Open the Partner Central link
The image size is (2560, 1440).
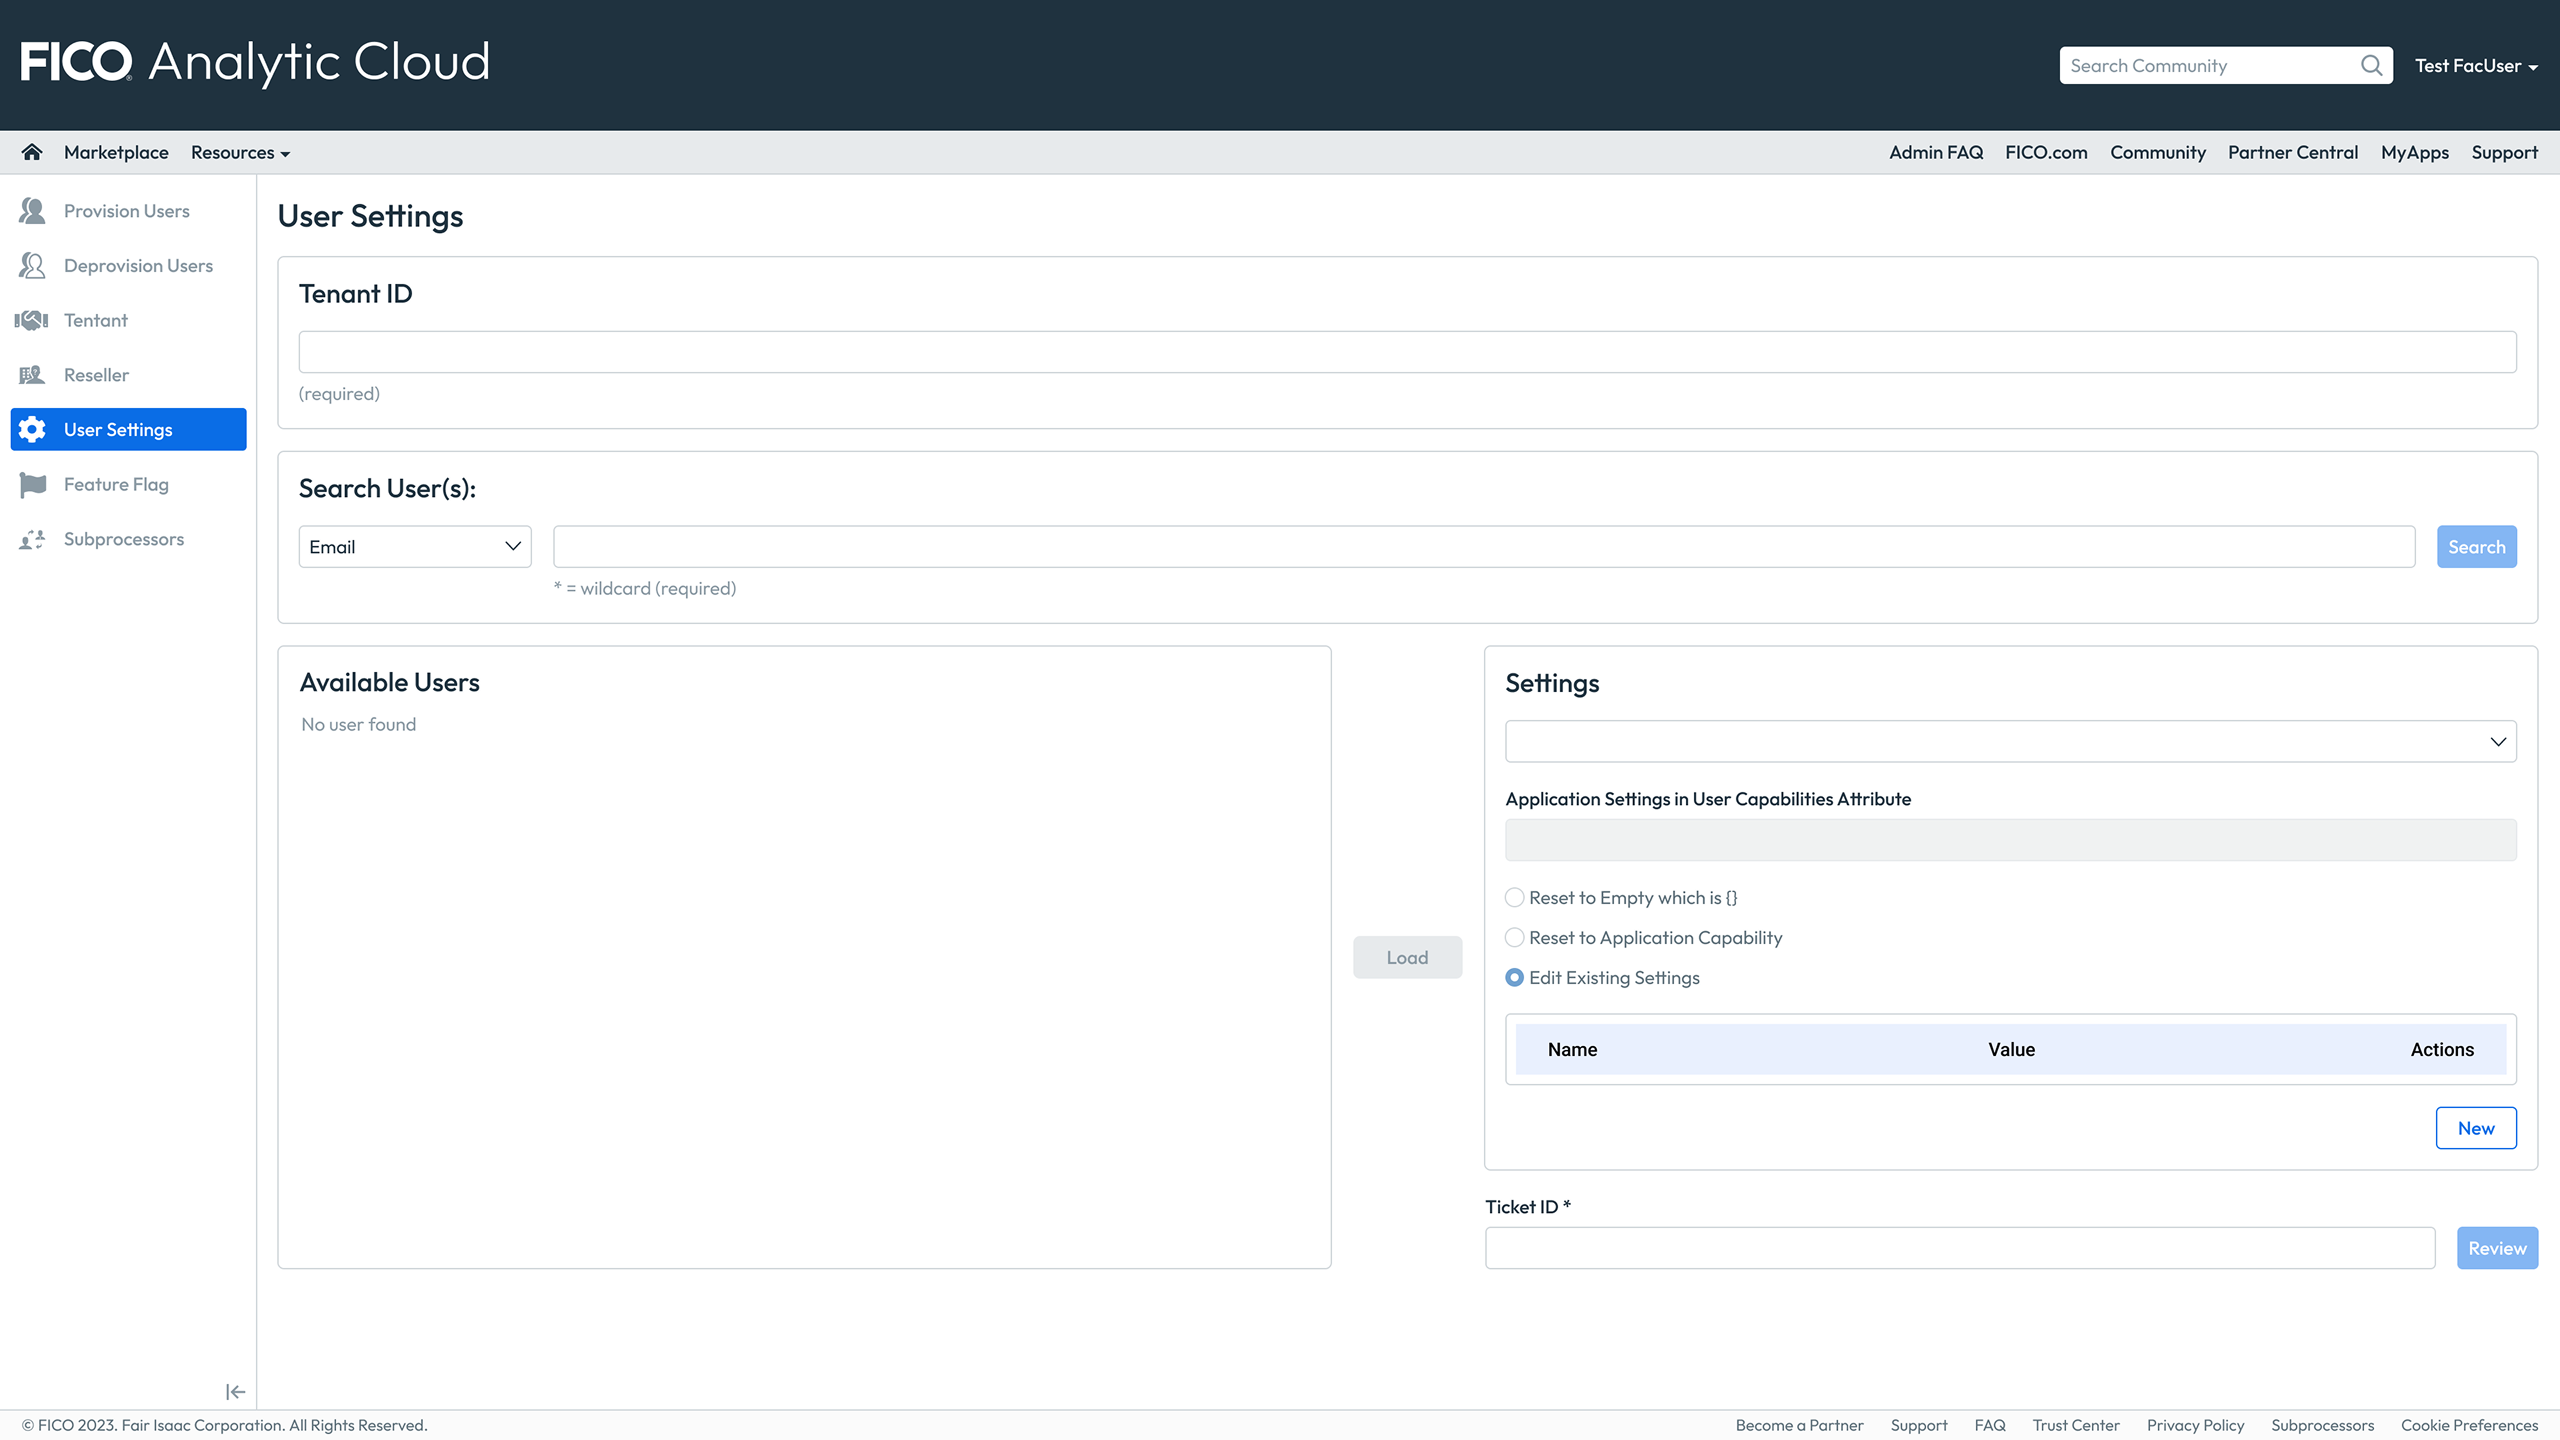2292,153
